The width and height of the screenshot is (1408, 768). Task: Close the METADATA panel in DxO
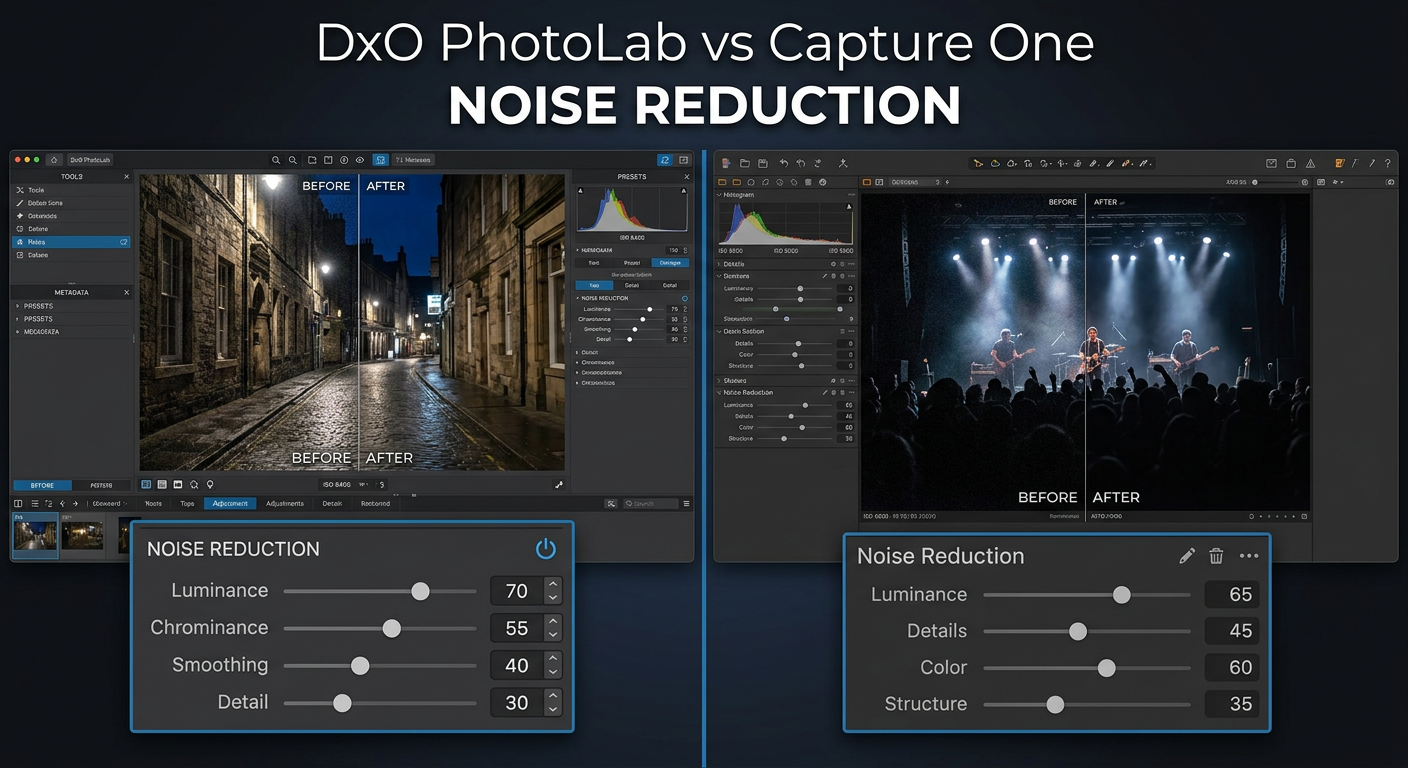126,293
